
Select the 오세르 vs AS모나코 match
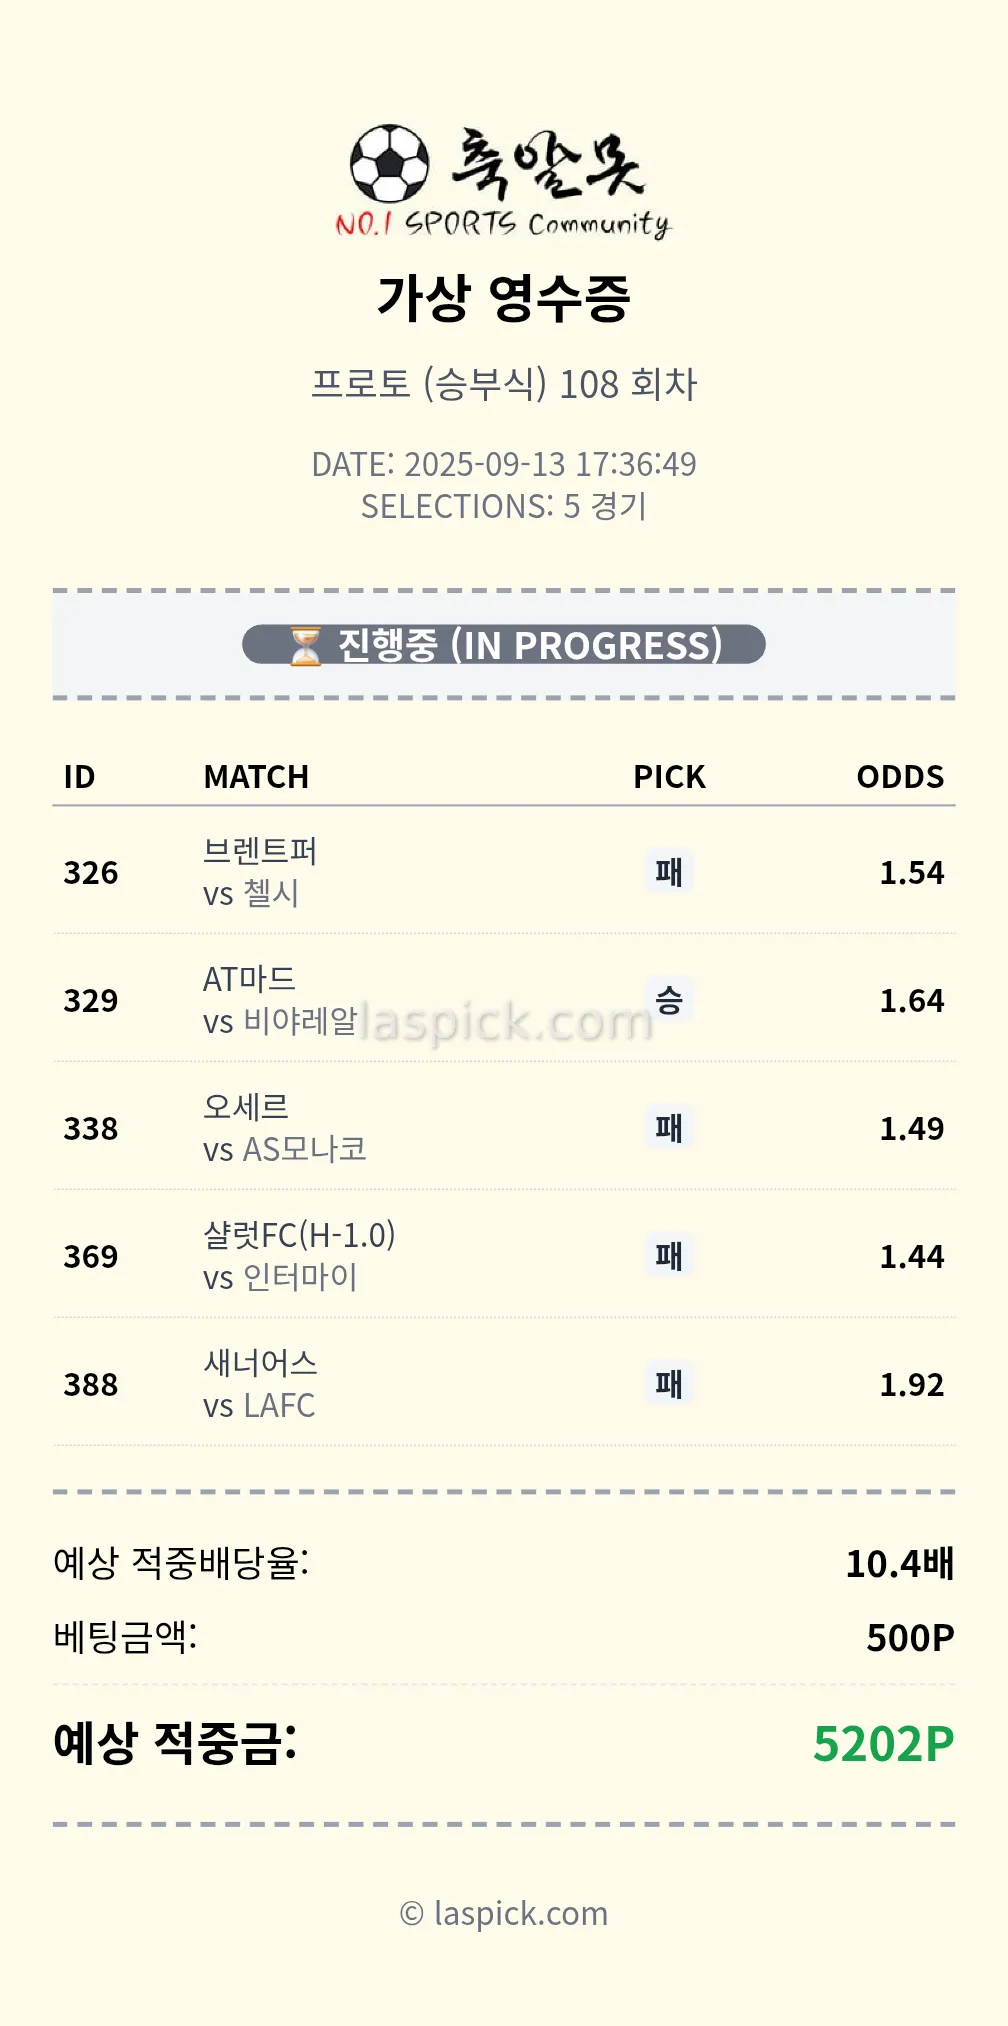click(285, 1128)
